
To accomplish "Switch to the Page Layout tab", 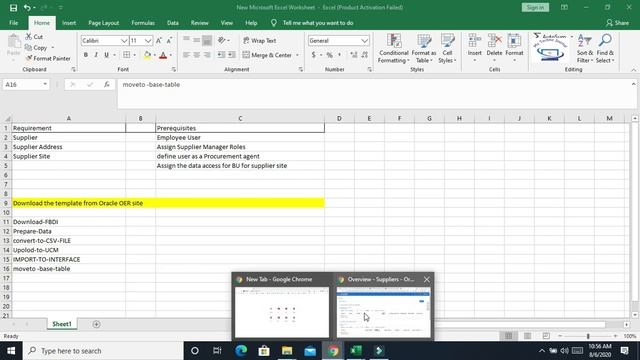I will tap(104, 23).
